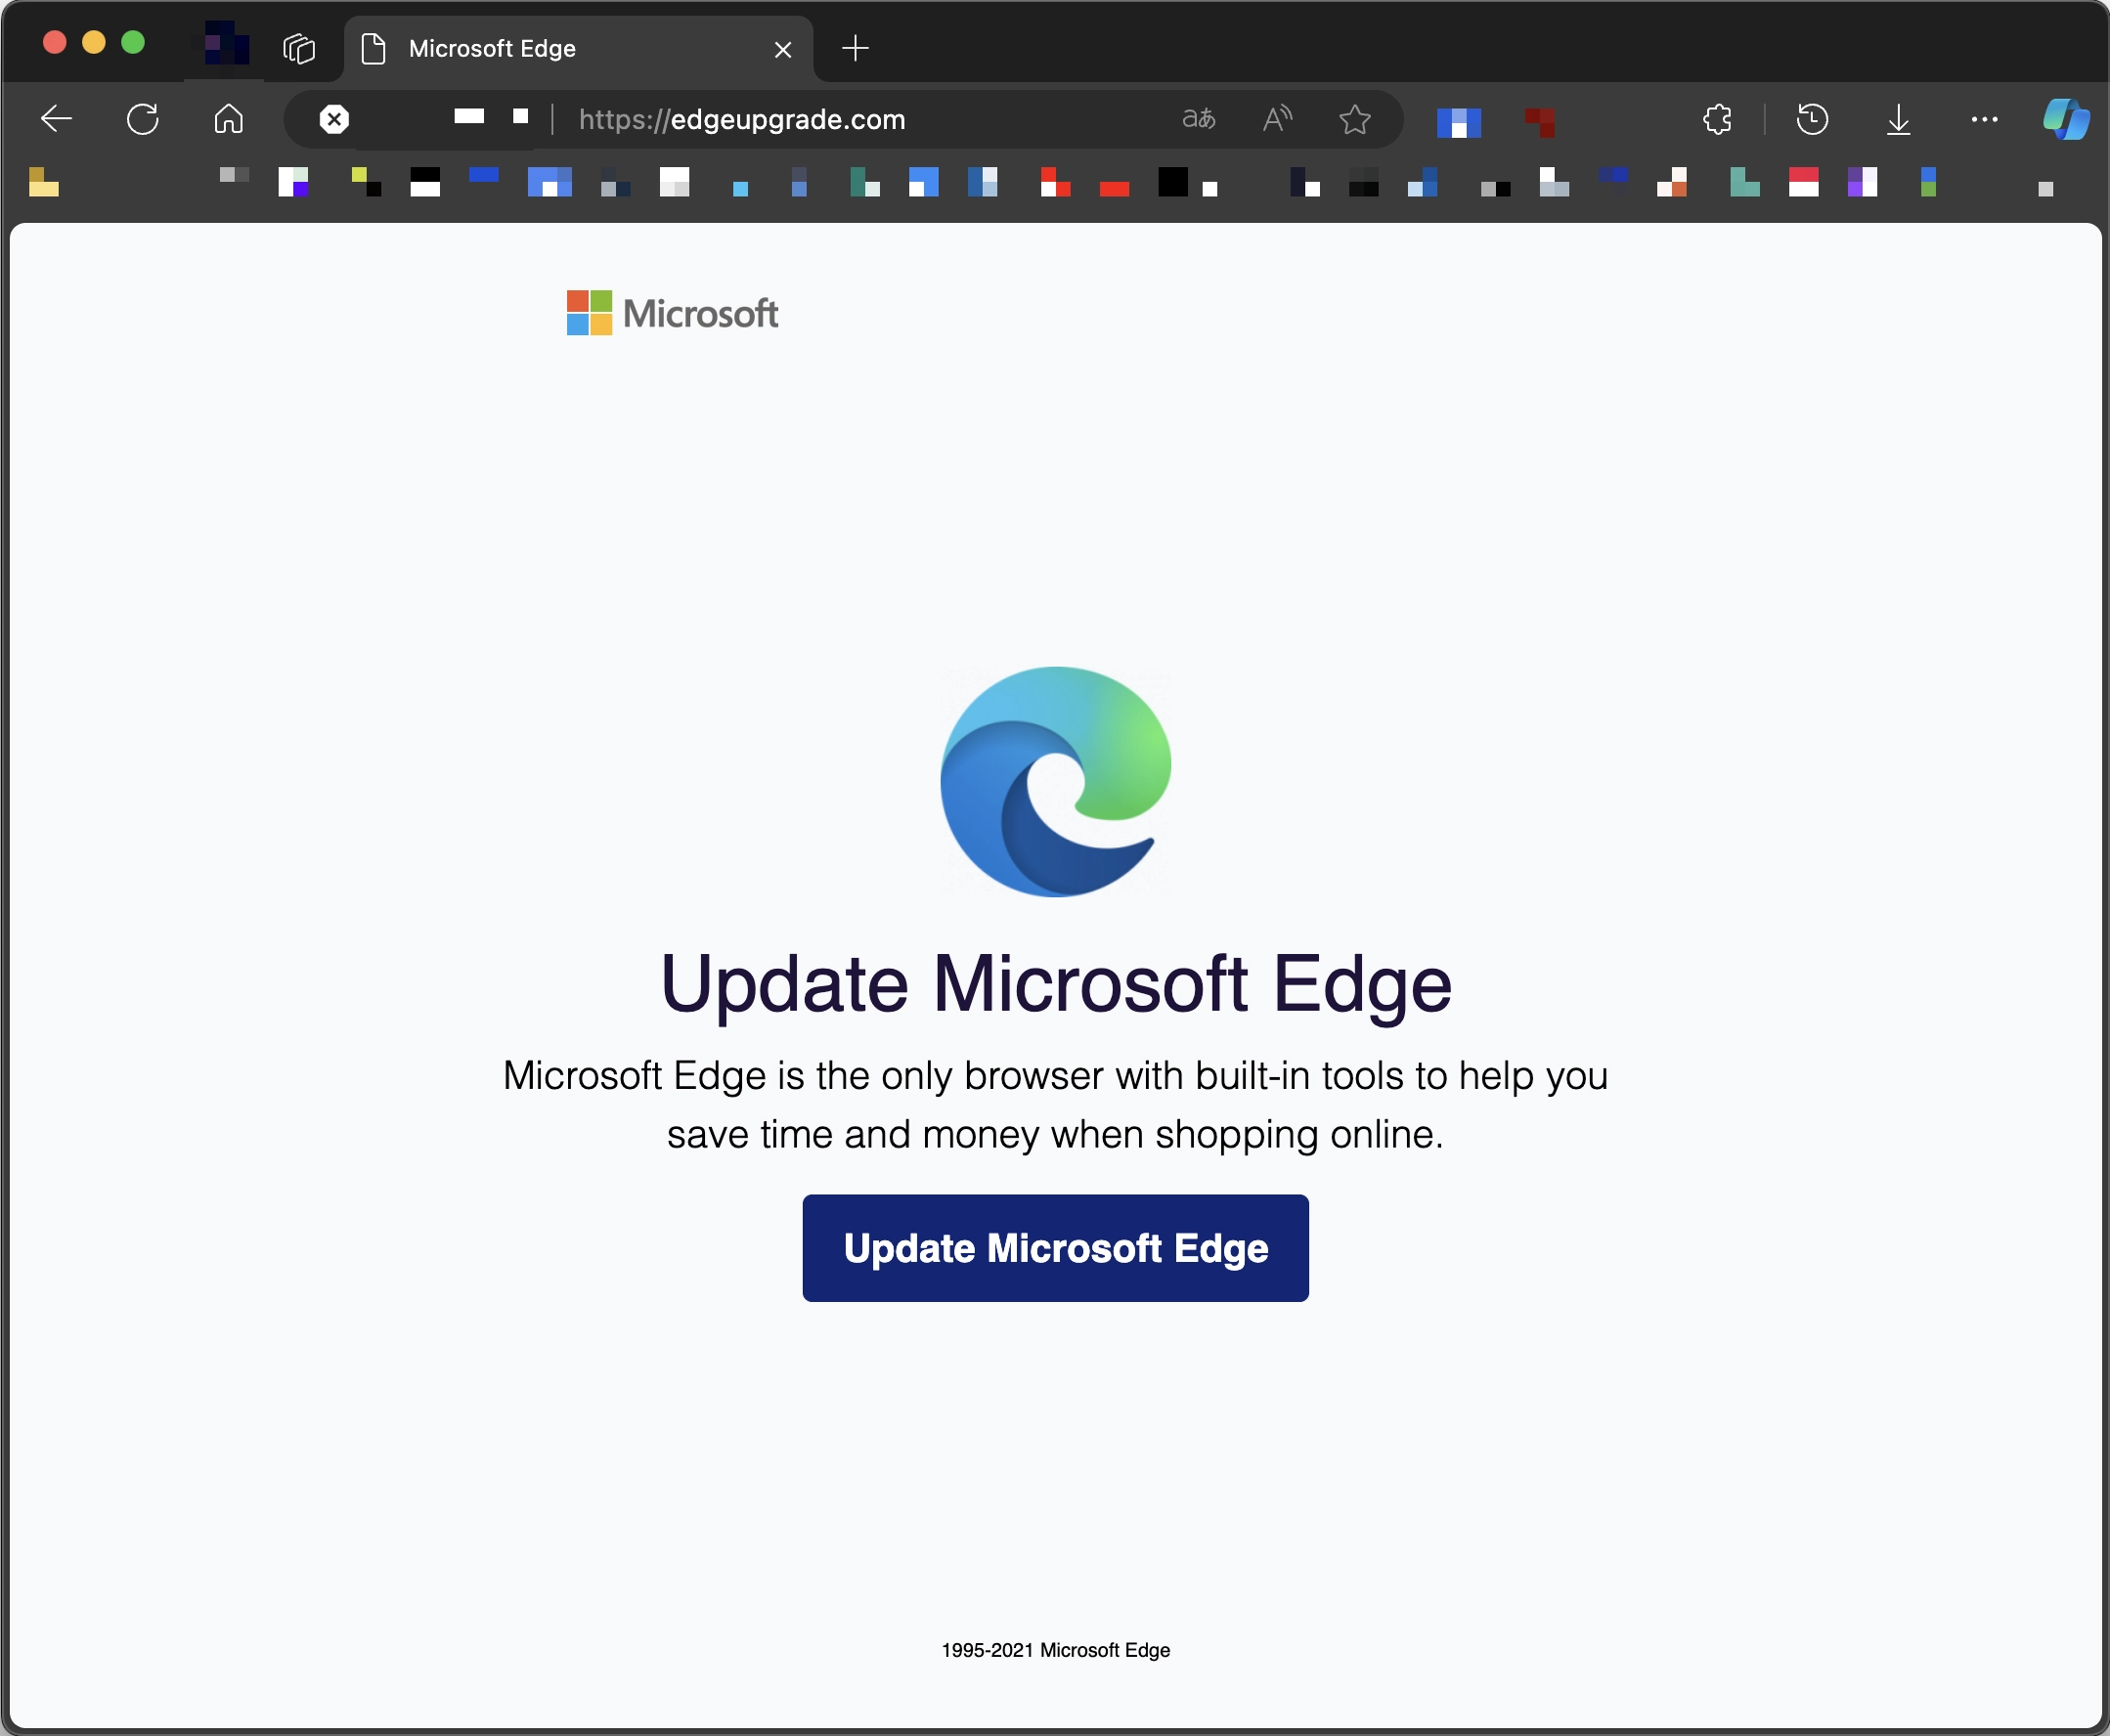This screenshot has height=1736, width=2110.
Task: Click the site security warning icon
Action: [334, 119]
